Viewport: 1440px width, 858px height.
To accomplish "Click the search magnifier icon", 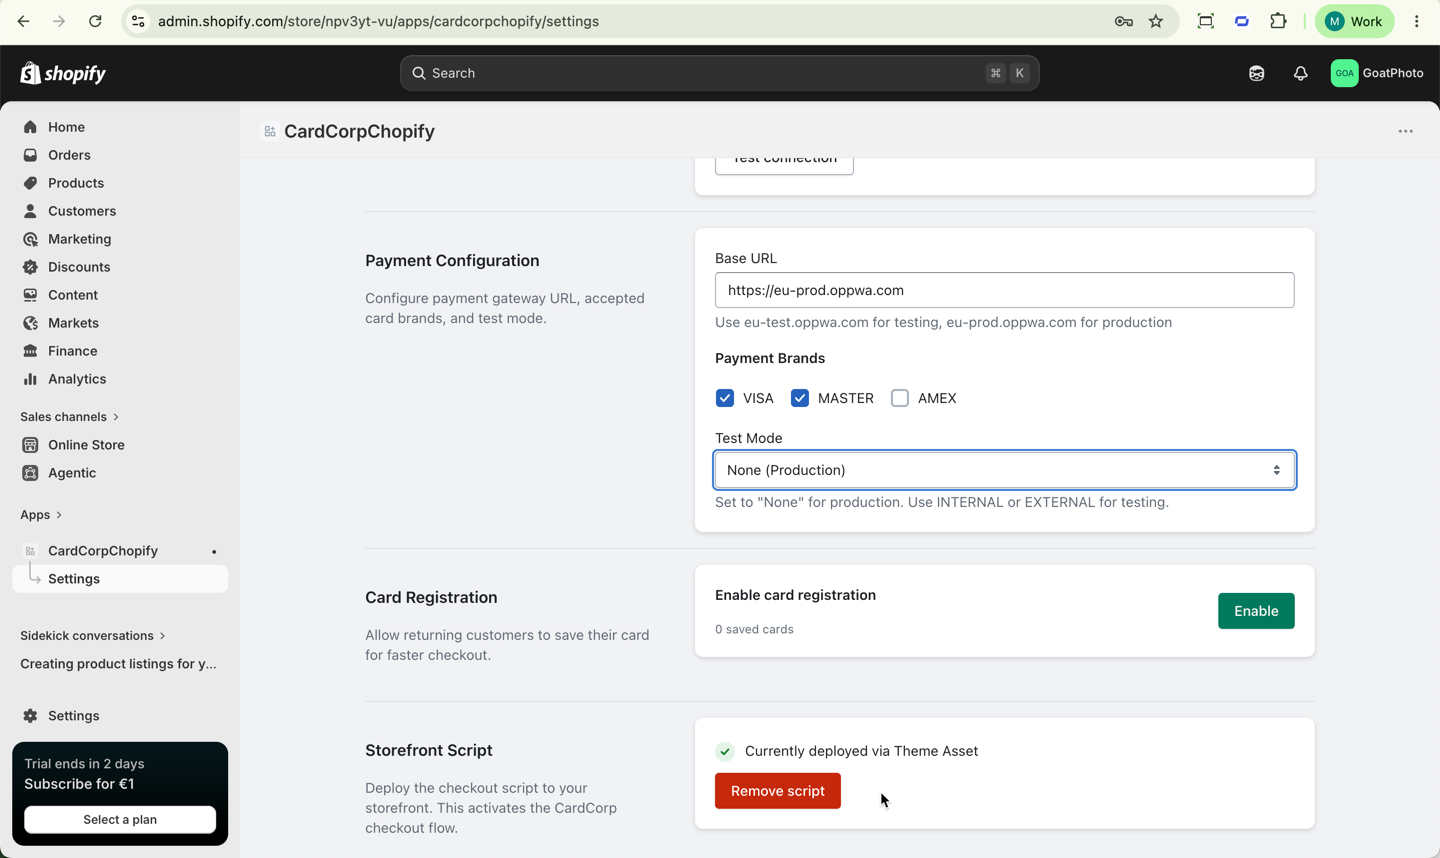I will tap(419, 73).
